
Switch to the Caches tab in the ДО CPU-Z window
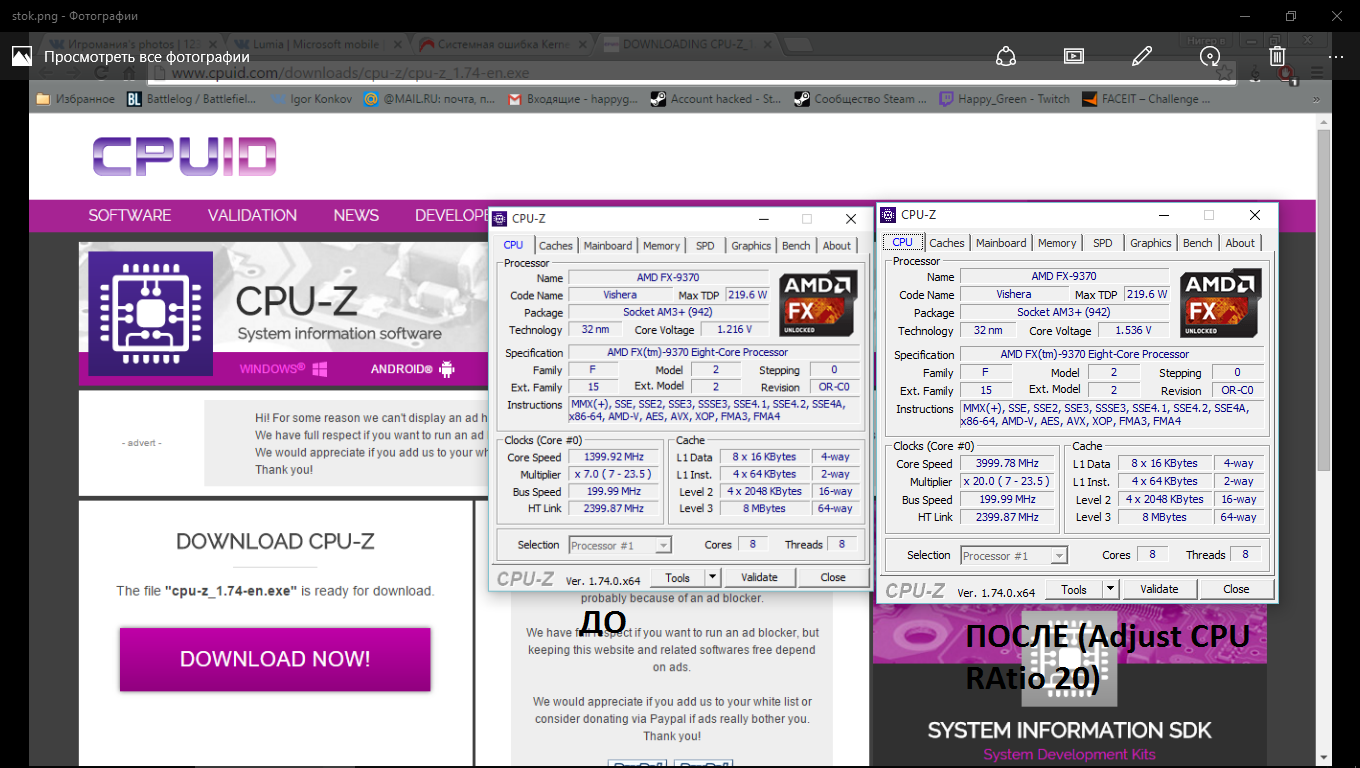click(556, 246)
